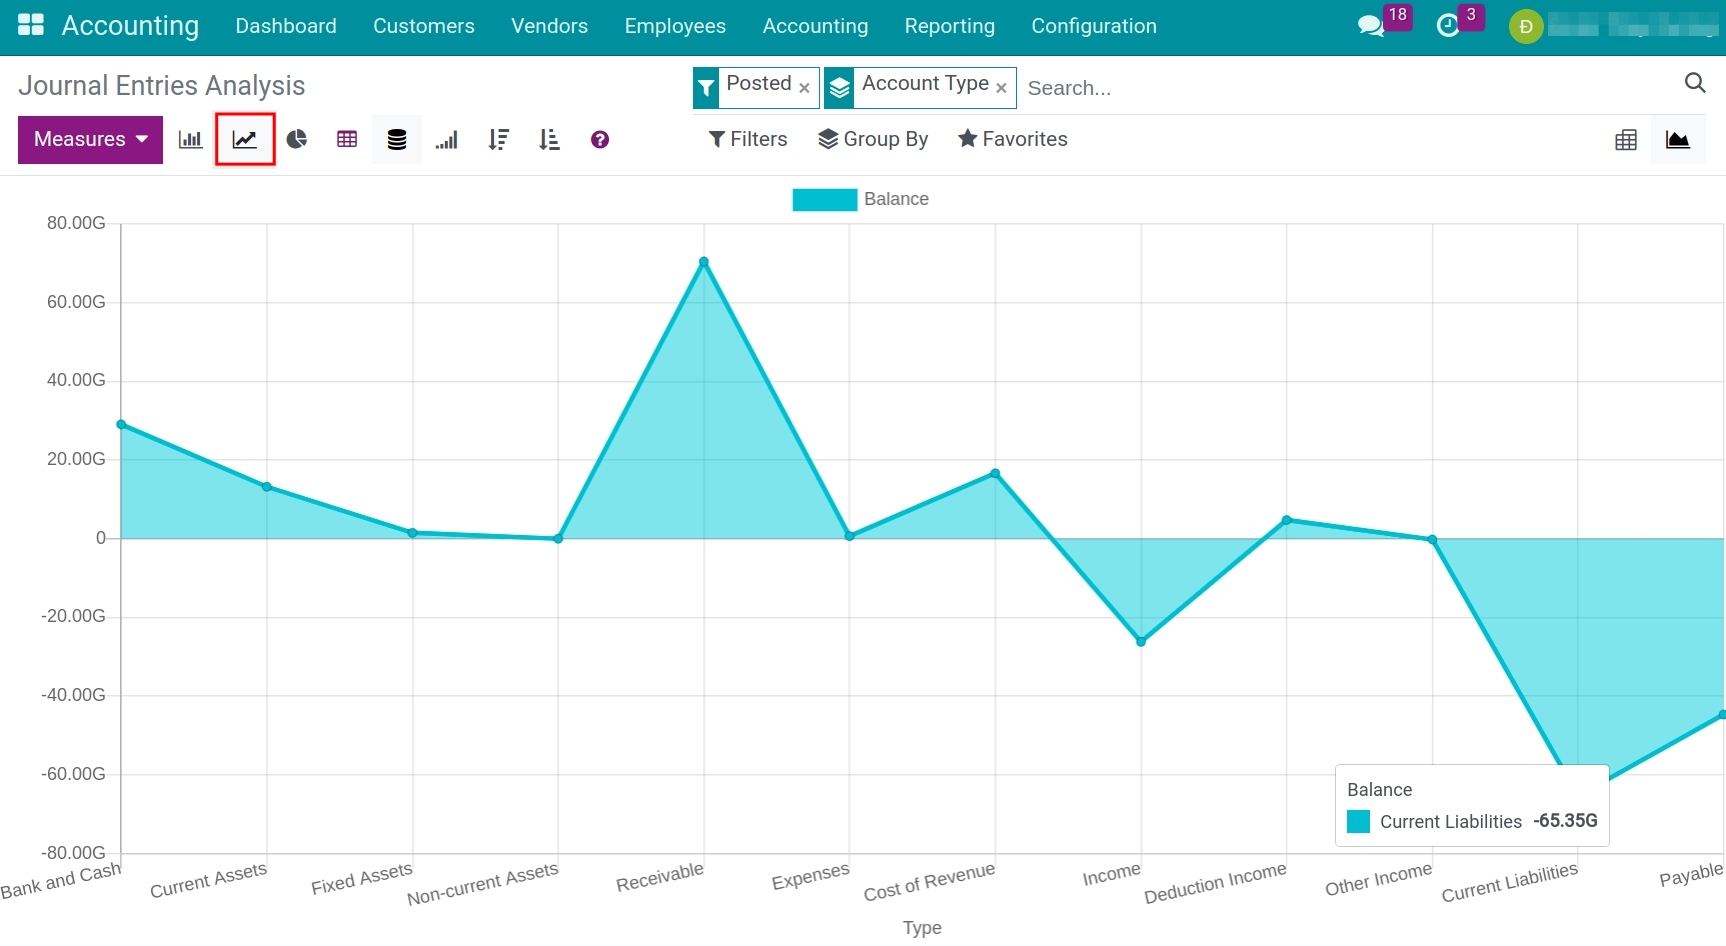Viewport: 1726px width, 946px height.
Task: Open the Measures dropdown
Action: [89, 139]
